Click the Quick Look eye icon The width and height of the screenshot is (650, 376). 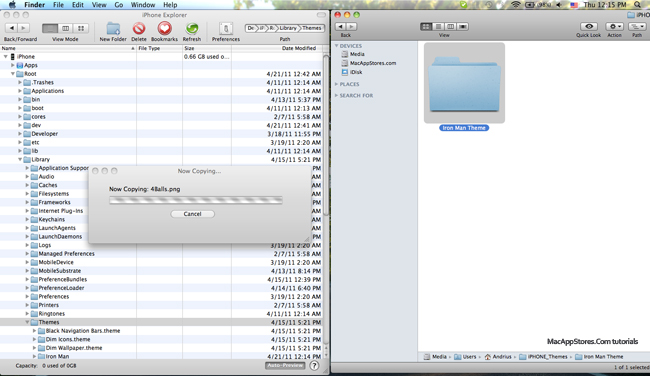(589, 26)
